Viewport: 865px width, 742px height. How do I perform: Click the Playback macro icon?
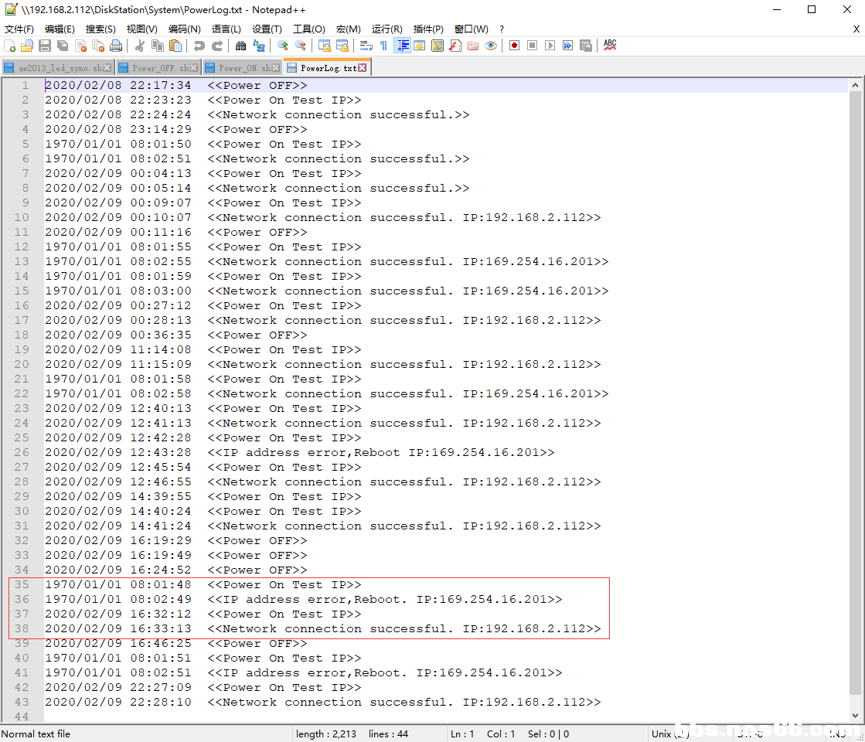coord(550,46)
